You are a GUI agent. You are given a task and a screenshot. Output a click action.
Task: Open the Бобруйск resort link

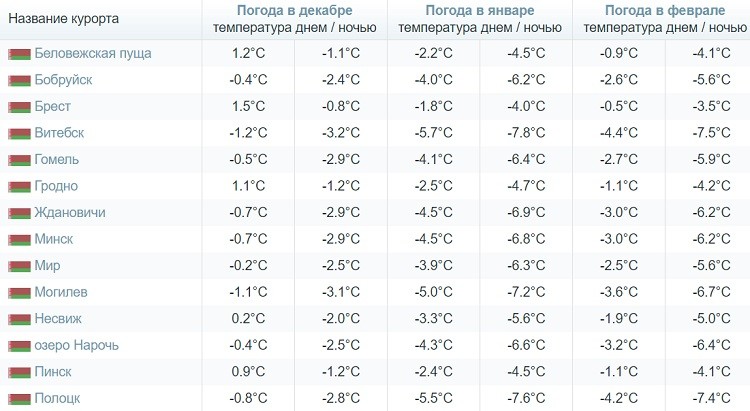63,79
